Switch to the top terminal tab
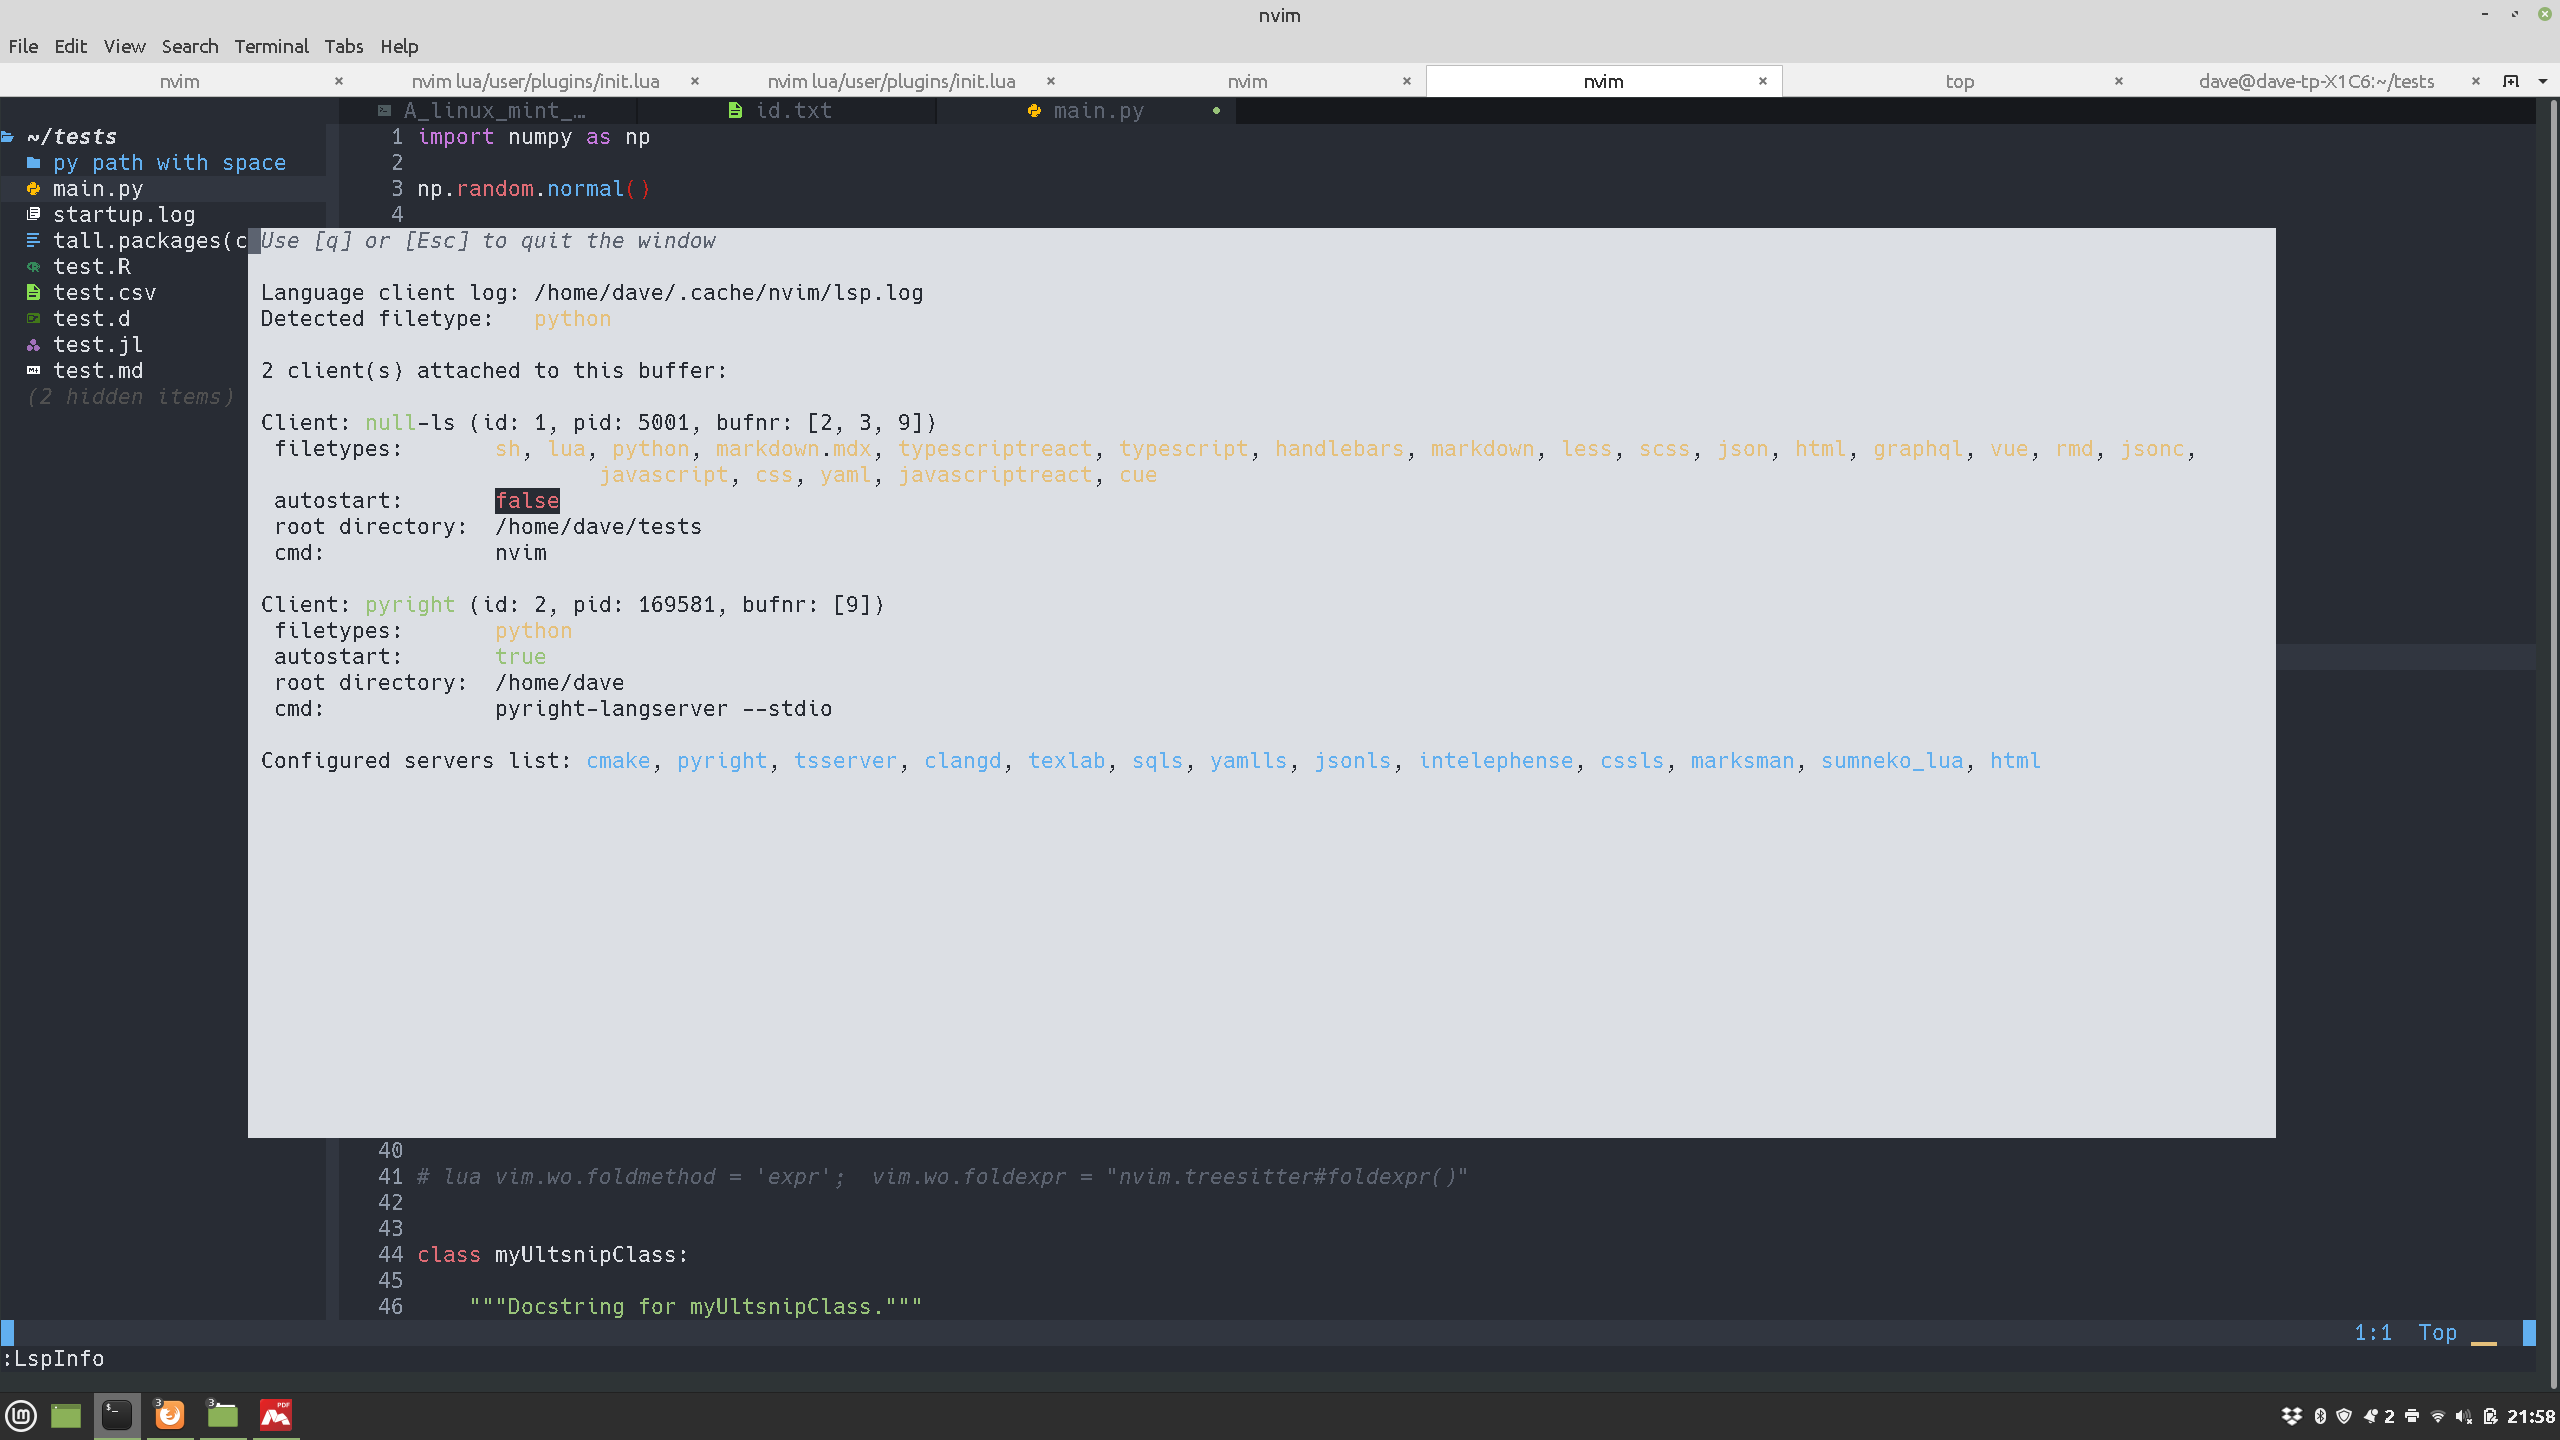Viewport: 2560px width, 1440px height. click(1959, 81)
